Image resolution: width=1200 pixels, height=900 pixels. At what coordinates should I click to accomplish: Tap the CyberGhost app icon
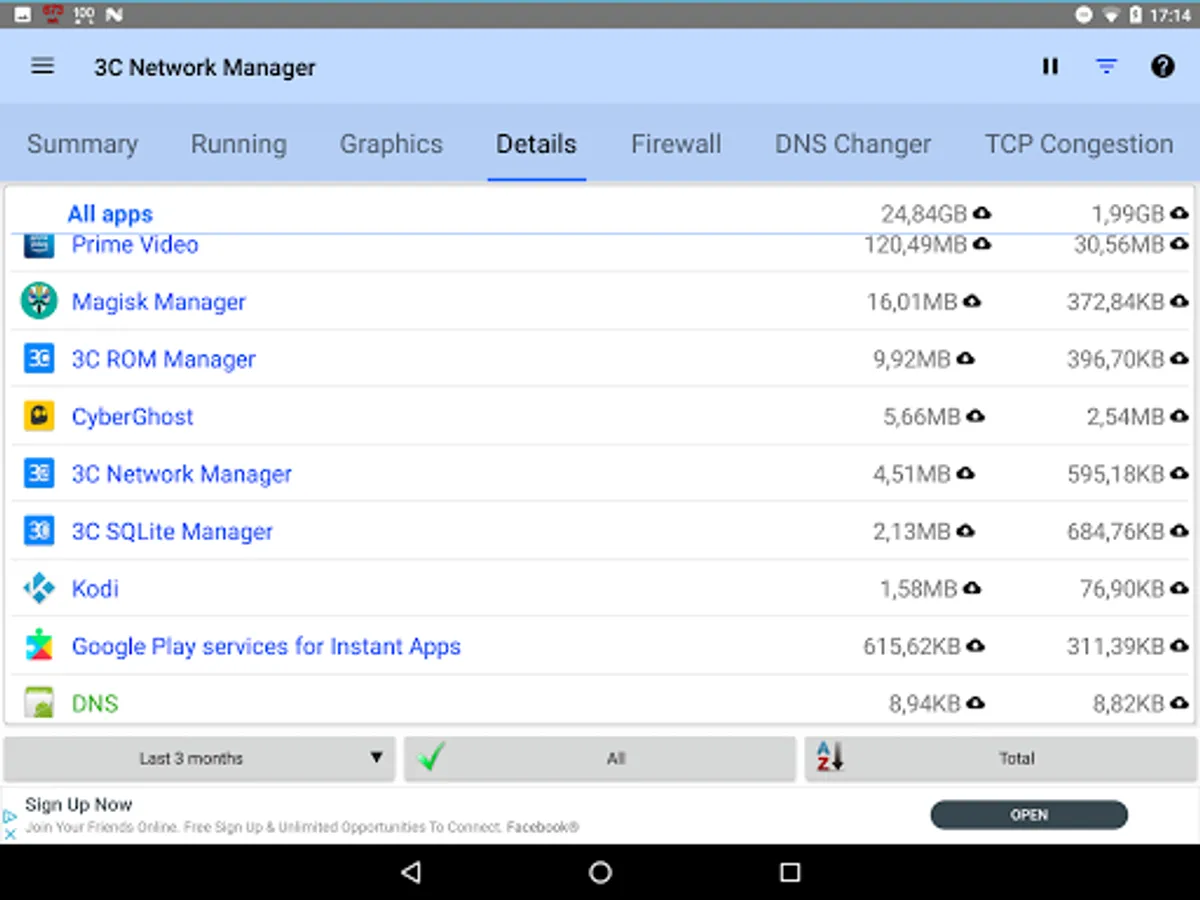[39, 416]
